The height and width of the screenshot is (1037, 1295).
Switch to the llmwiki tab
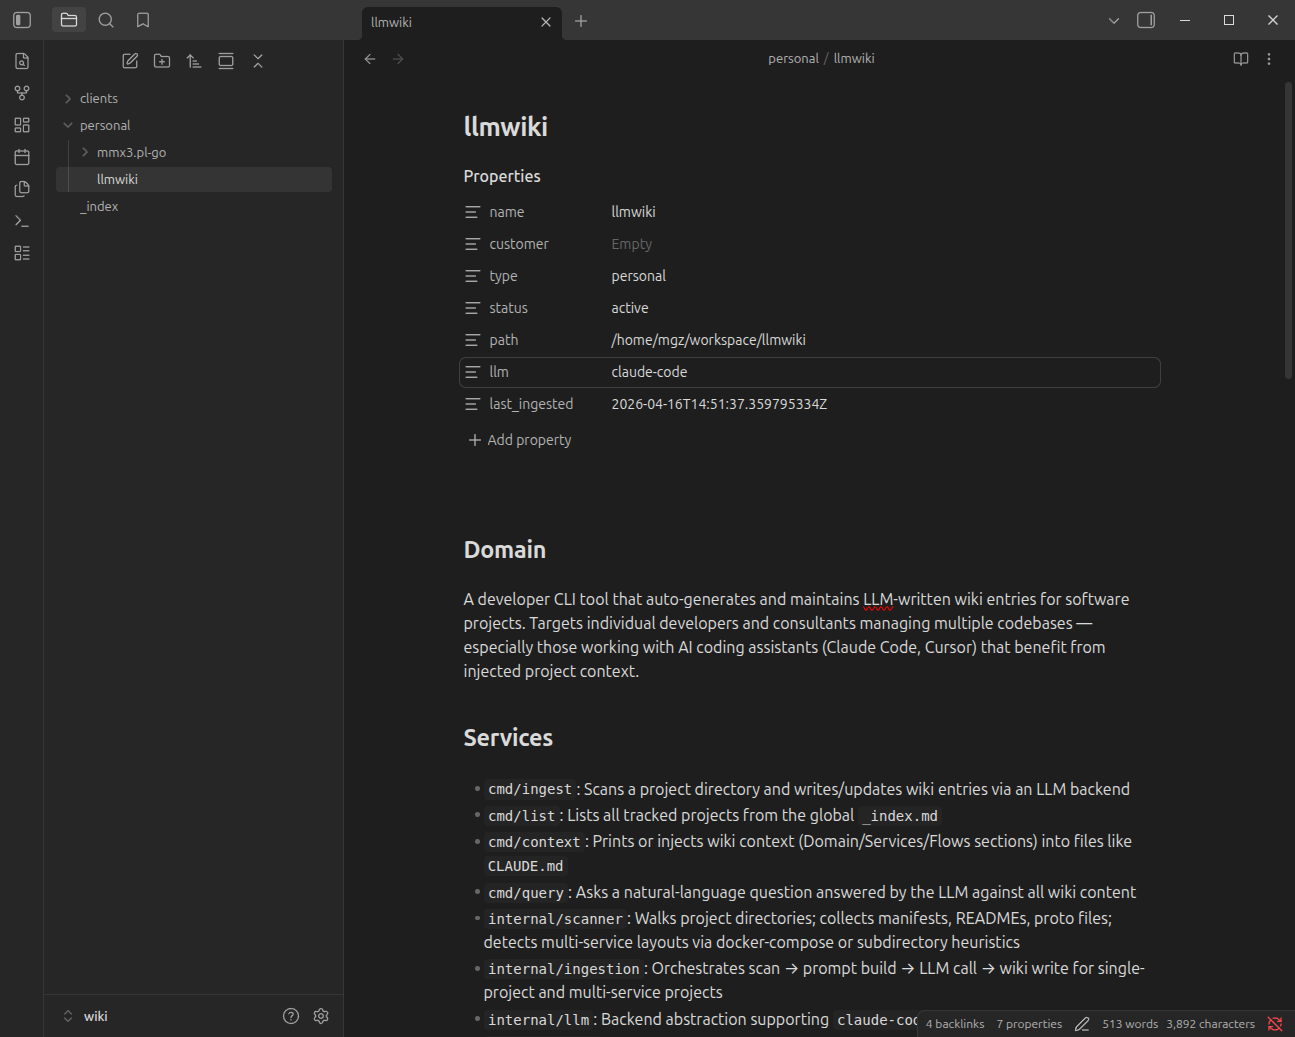pos(450,22)
